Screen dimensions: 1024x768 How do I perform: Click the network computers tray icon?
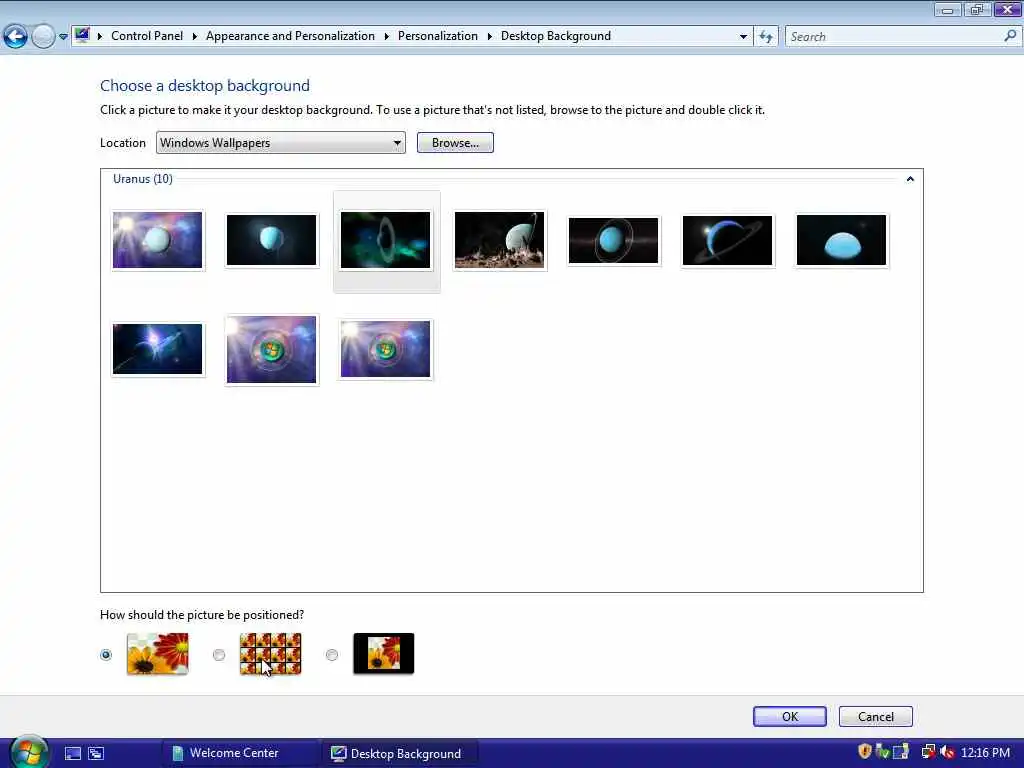[x=929, y=752]
